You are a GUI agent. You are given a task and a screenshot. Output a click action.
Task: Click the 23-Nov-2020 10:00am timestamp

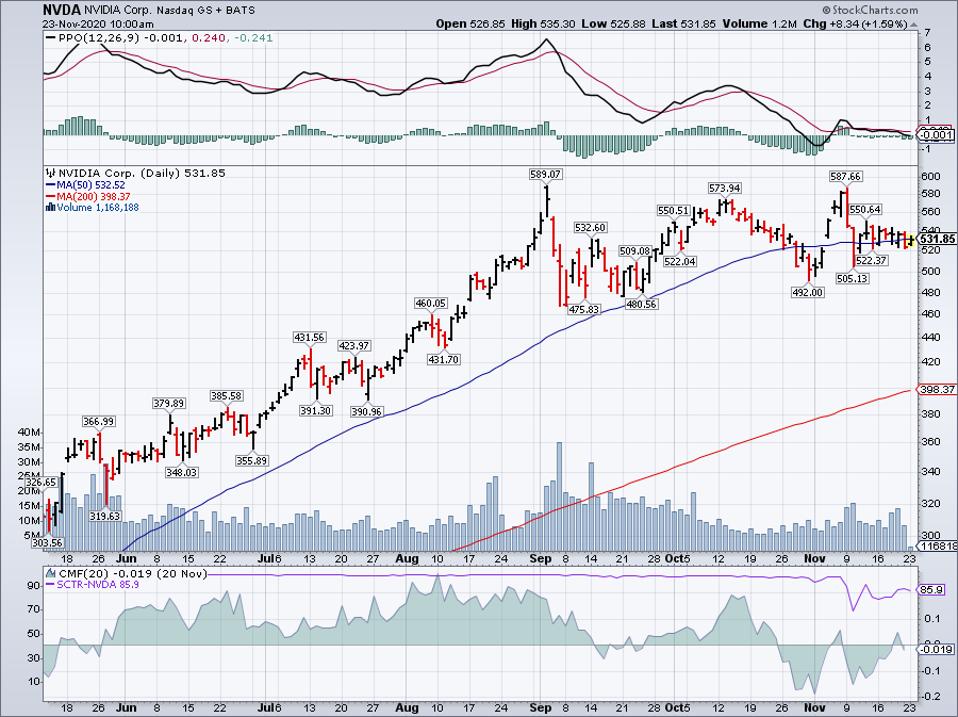point(98,24)
